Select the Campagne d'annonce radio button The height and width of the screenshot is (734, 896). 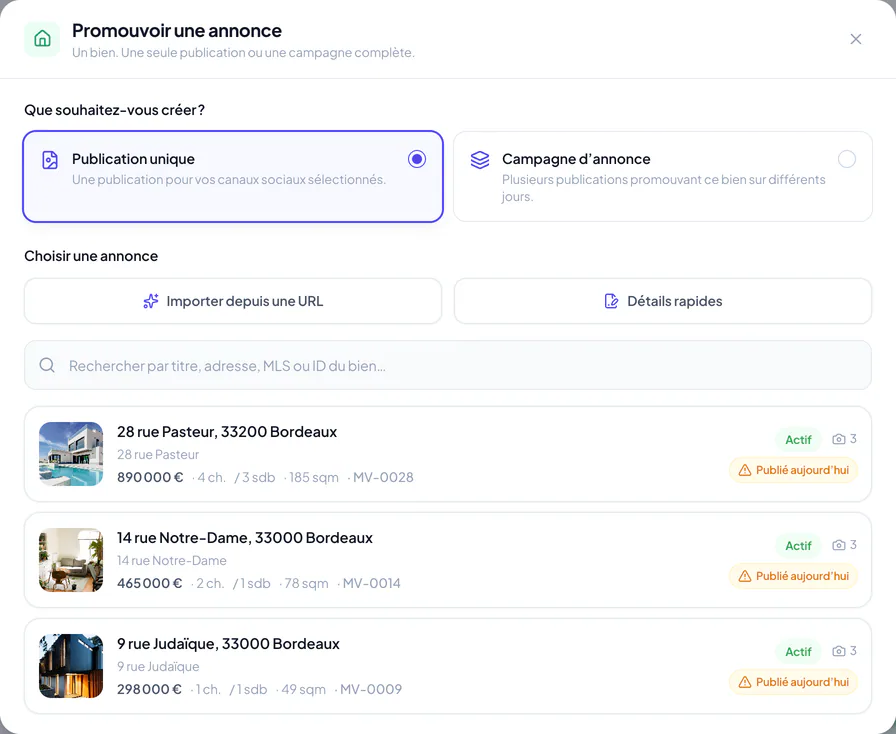(x=846, y=159)
